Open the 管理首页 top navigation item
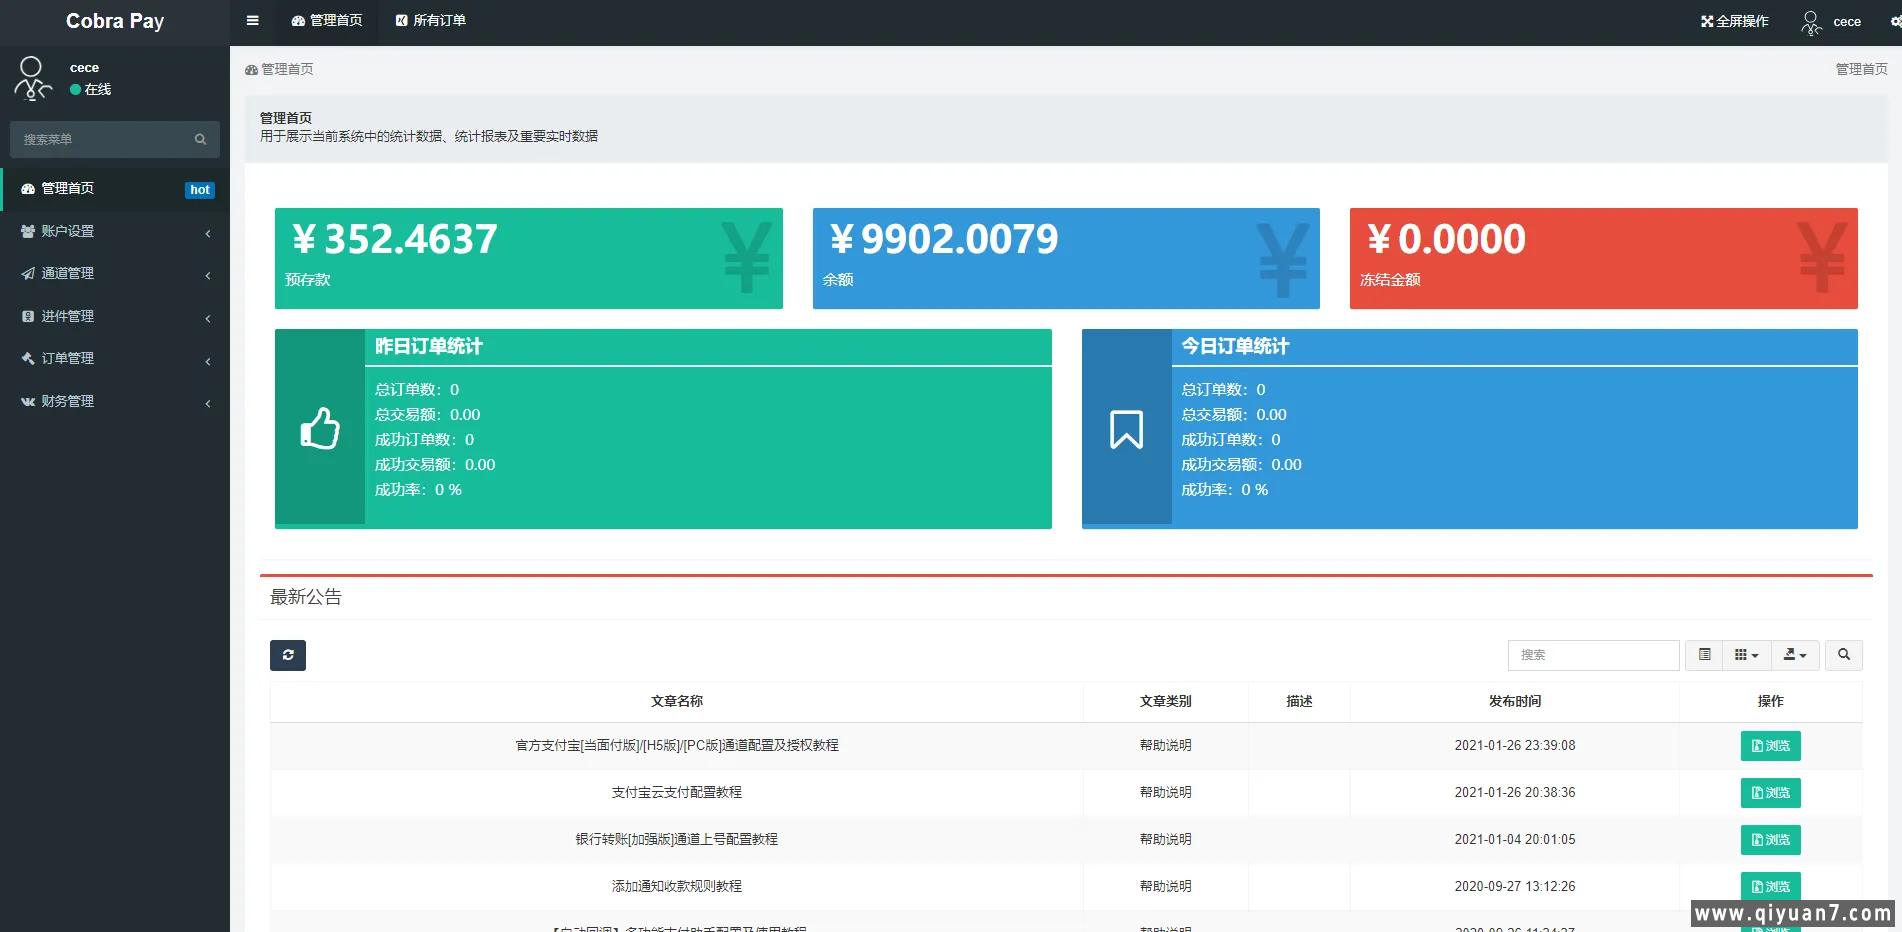Screen dimensions: 1902x932 coord(325,20)
